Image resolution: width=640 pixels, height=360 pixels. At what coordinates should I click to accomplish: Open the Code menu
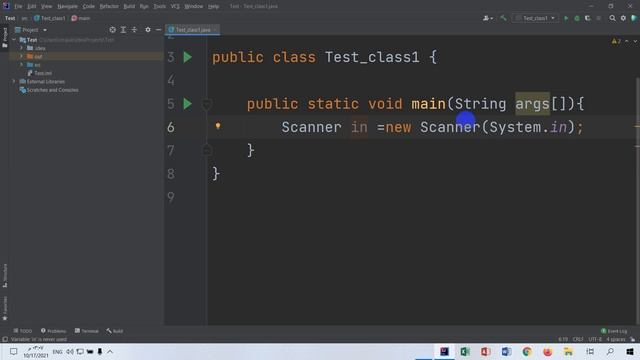click(x=89, y=7)
